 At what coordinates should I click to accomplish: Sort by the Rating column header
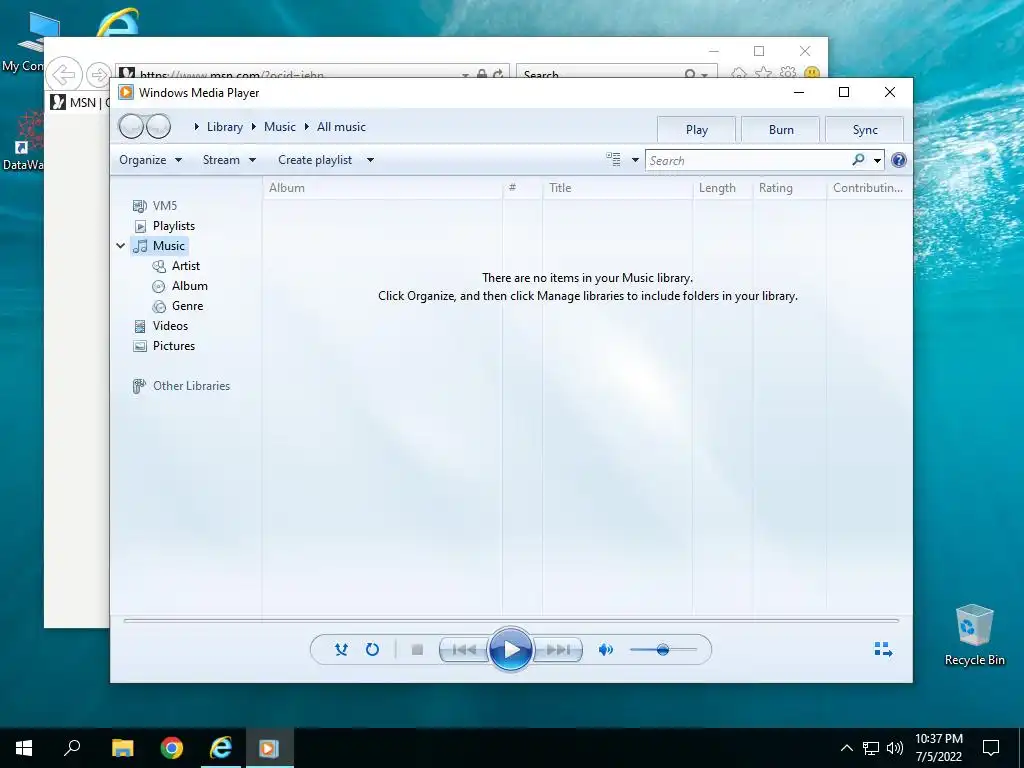[x=790, y=188]
